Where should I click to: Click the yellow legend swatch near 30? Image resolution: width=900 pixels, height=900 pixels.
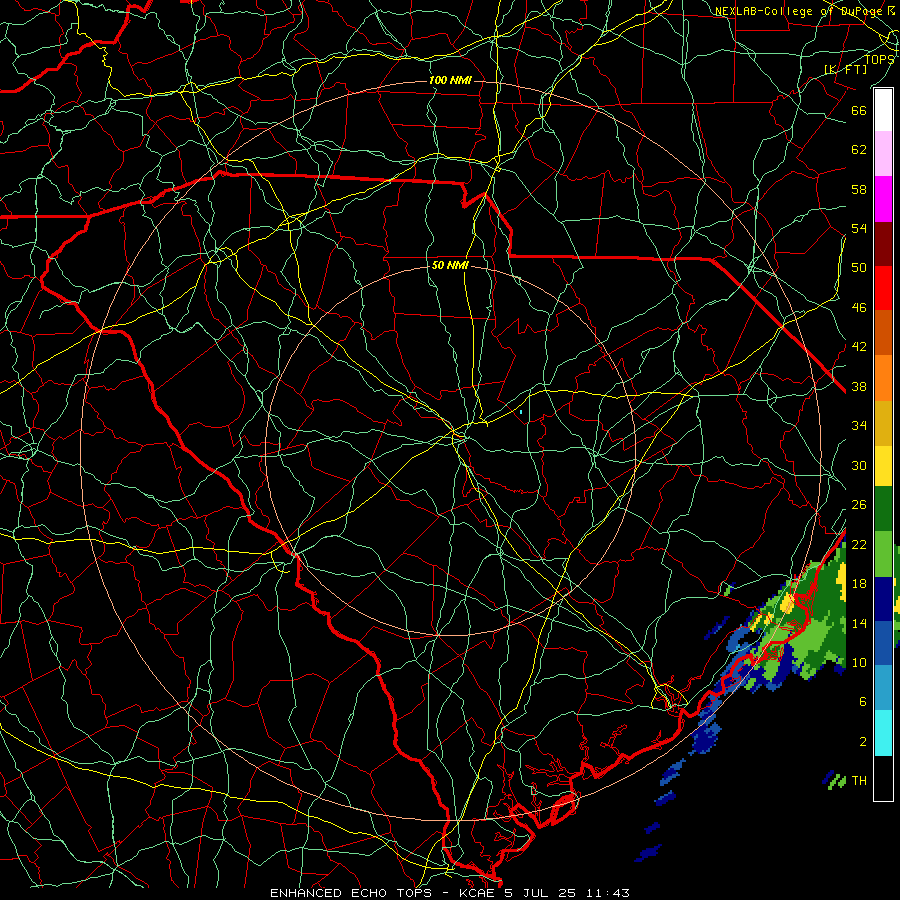tap(883, 466)
